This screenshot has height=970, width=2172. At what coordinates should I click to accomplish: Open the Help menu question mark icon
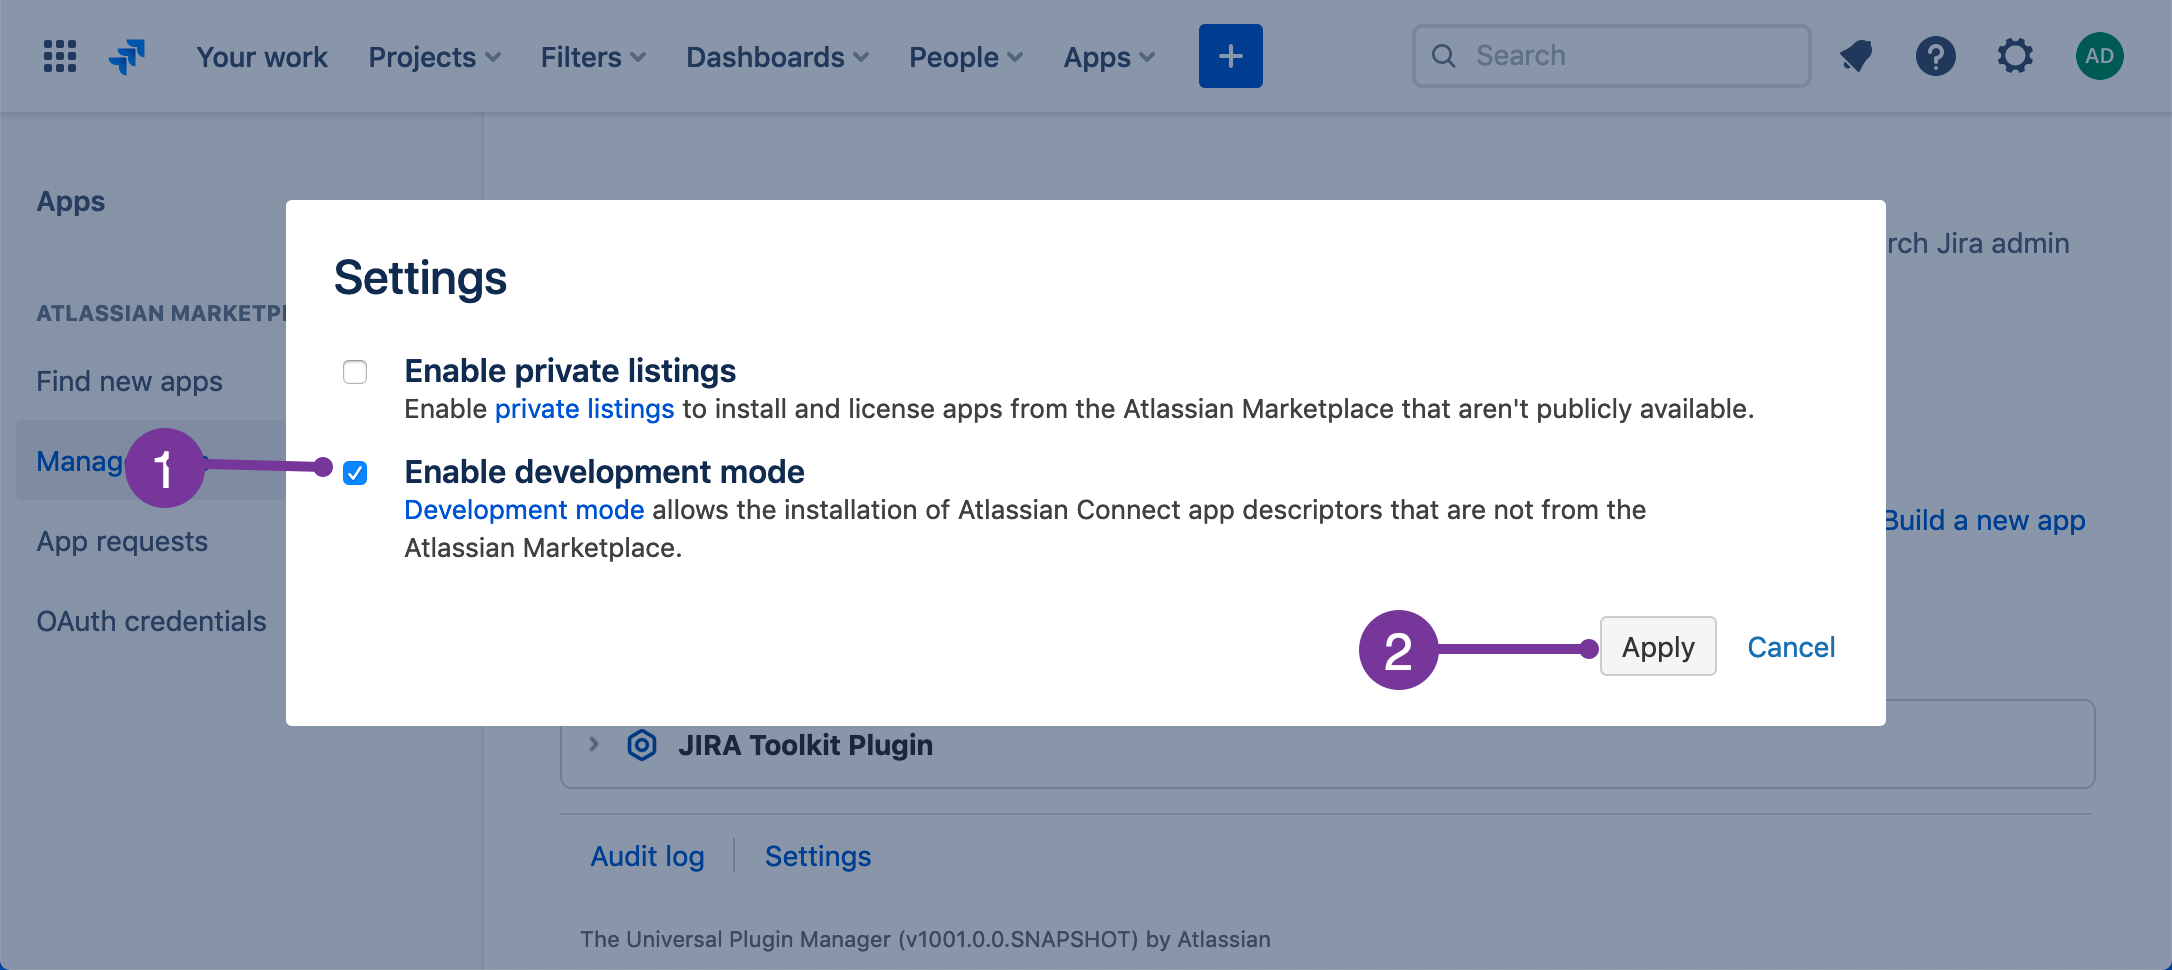(x=1936, y=57)
